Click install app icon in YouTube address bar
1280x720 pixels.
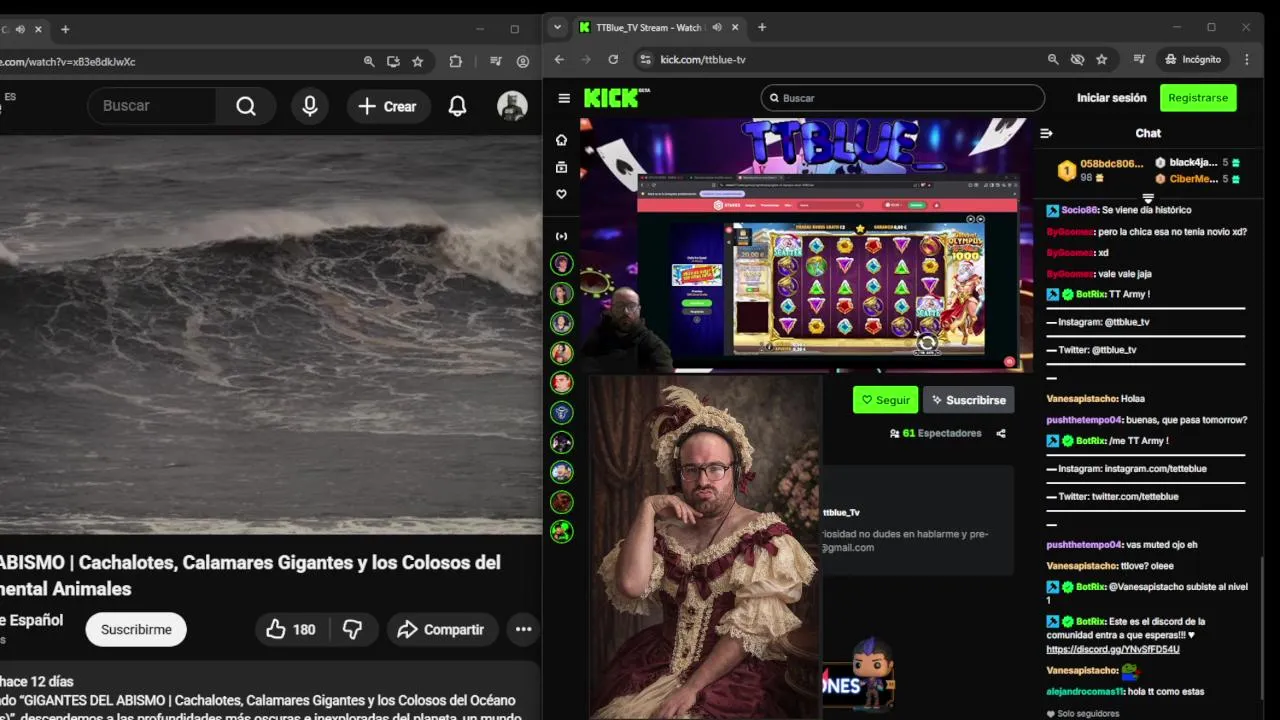pos(393,62)
